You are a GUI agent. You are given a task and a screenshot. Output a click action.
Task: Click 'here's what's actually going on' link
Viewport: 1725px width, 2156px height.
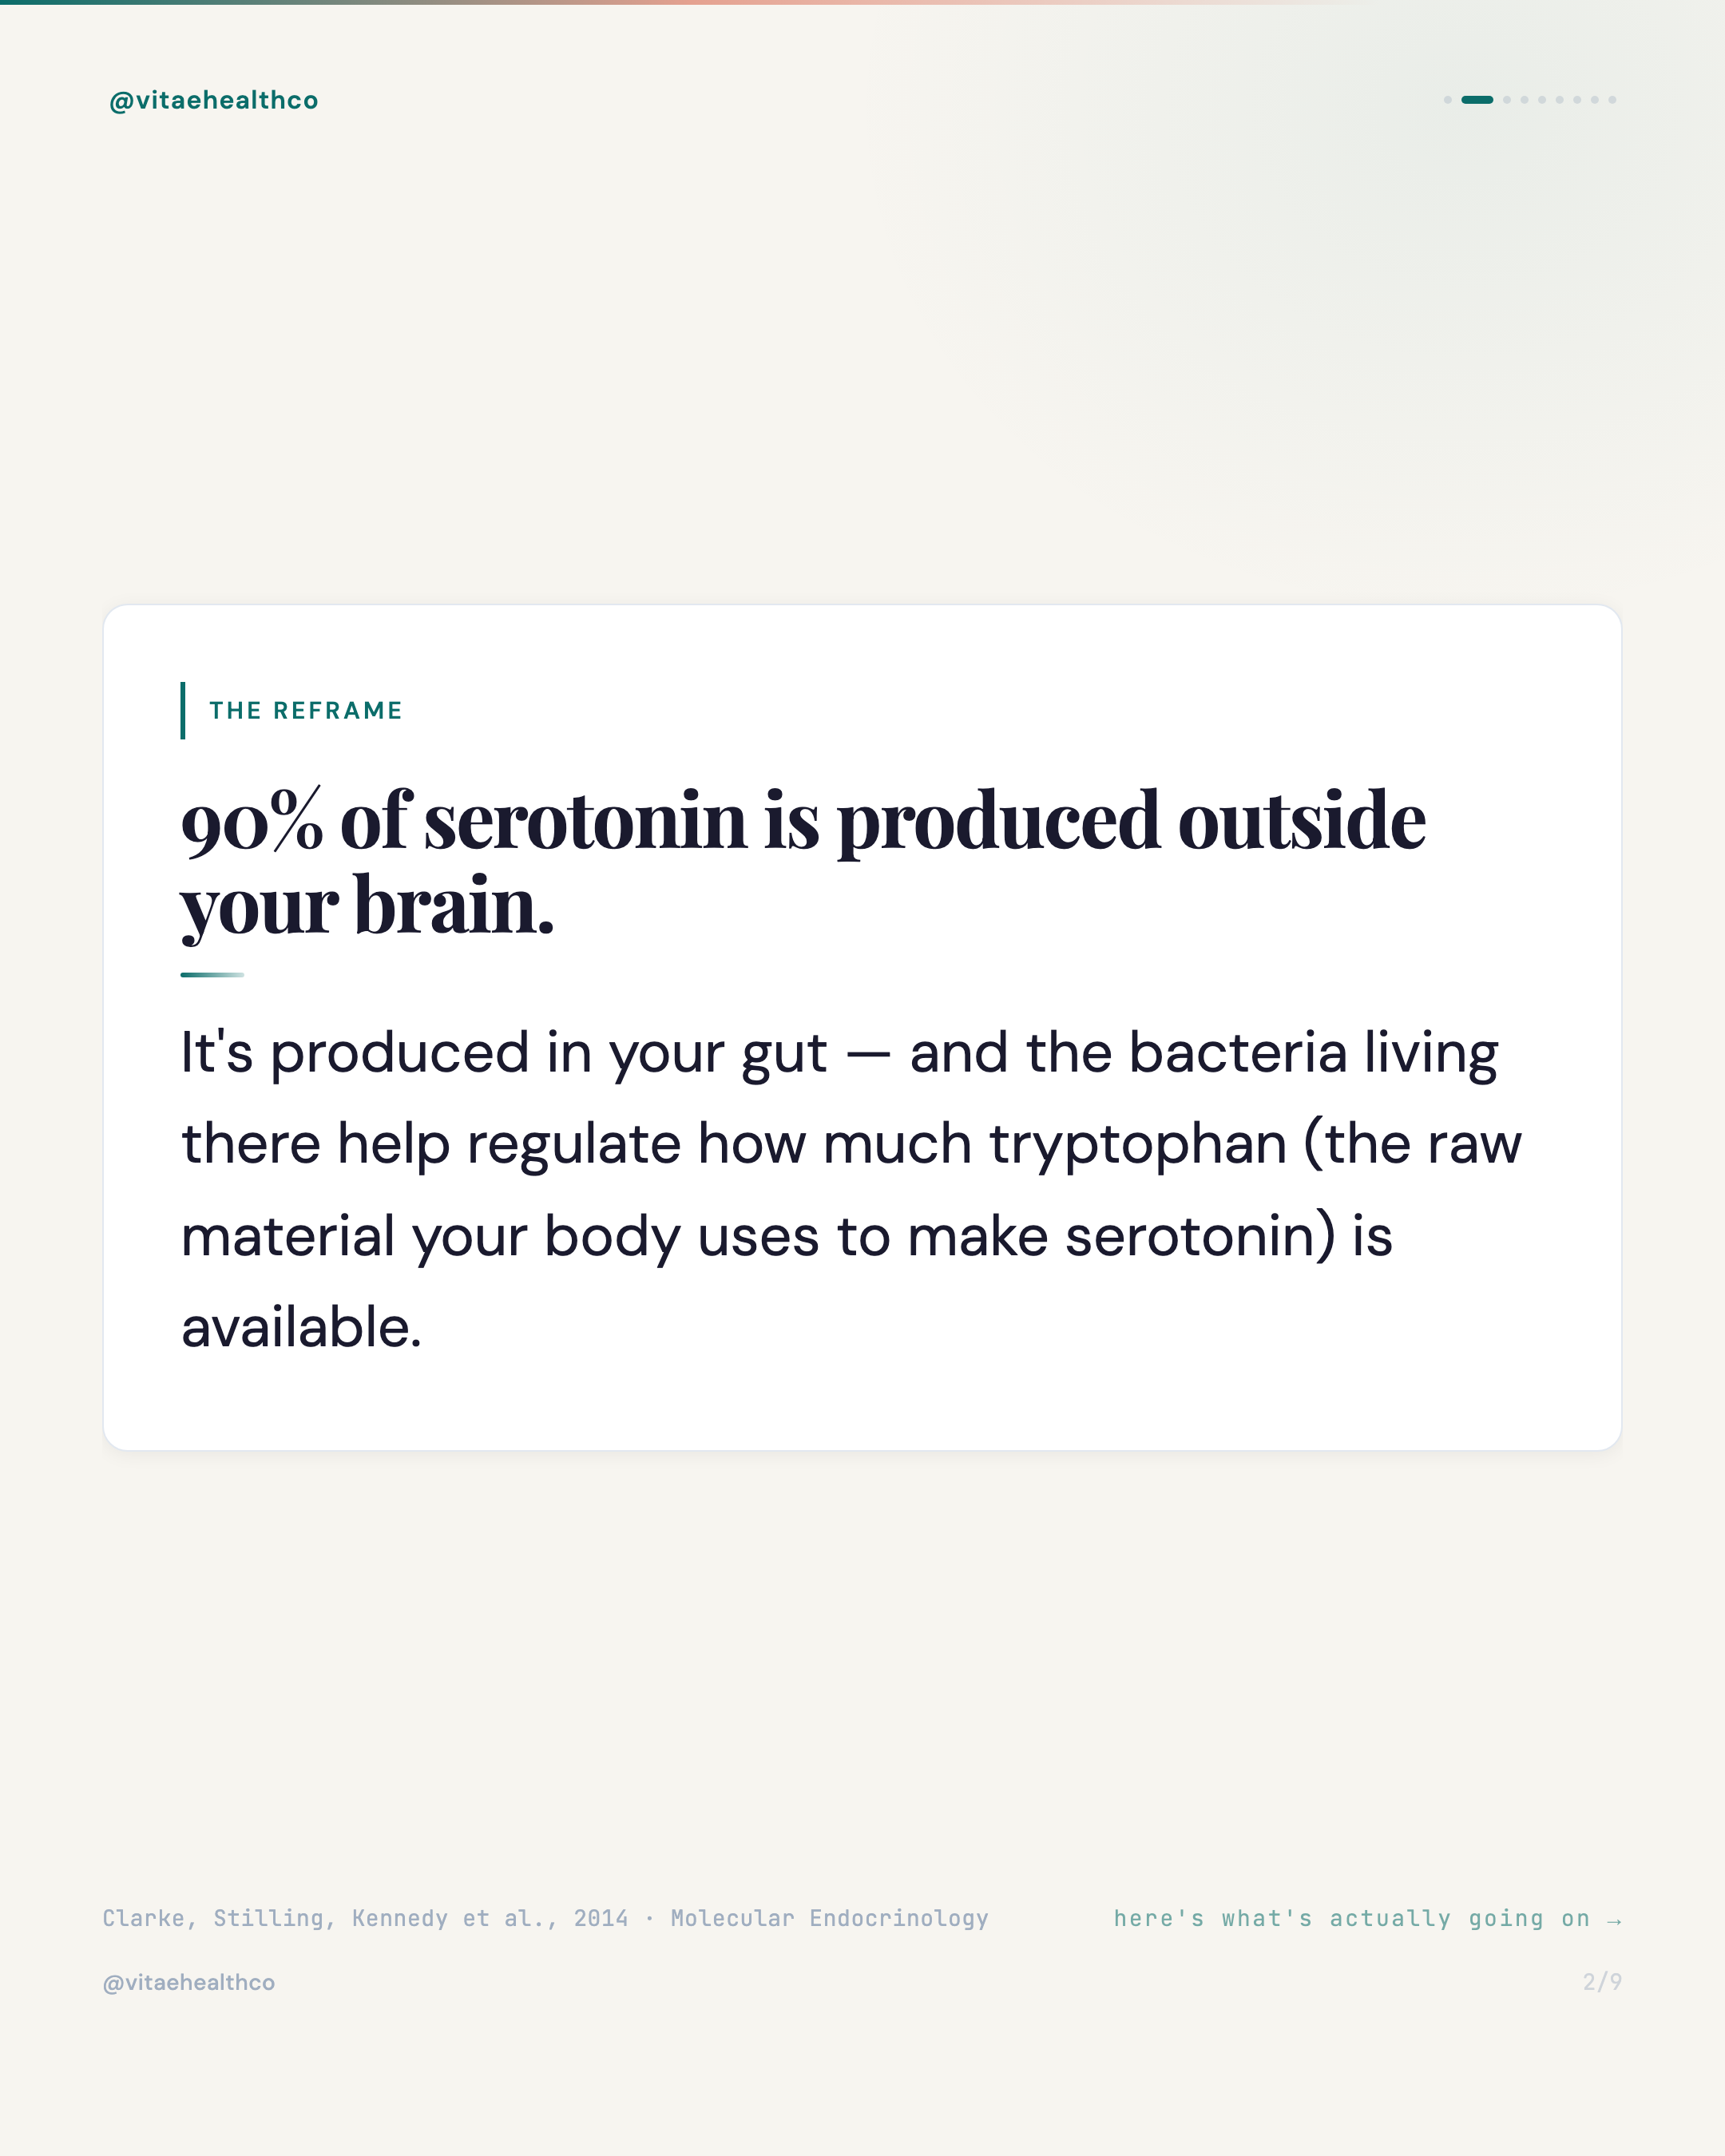click(x=1352, y=1918)
